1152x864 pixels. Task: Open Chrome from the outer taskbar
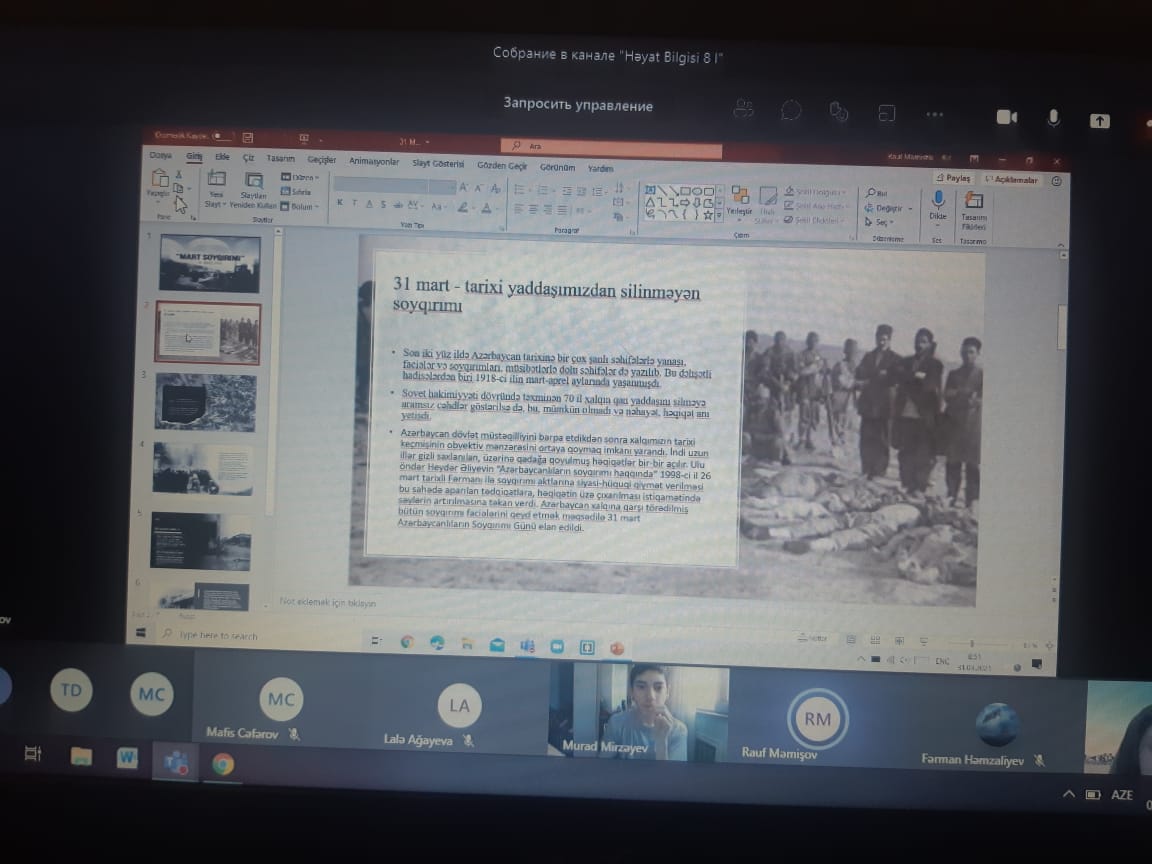coord(223,765)
